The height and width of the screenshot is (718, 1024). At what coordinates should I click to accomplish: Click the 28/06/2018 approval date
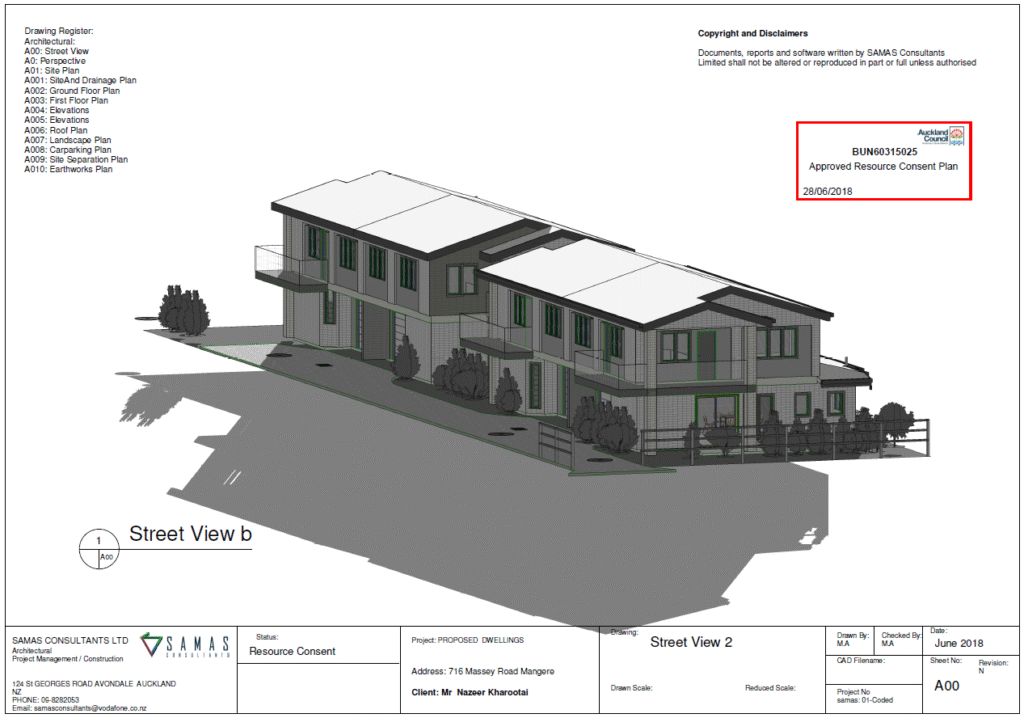(827, 190)
